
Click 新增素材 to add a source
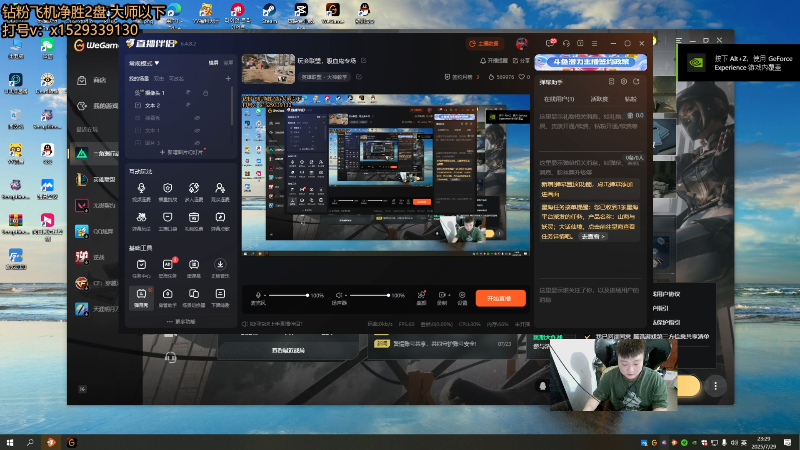click(x=181, y=152)
